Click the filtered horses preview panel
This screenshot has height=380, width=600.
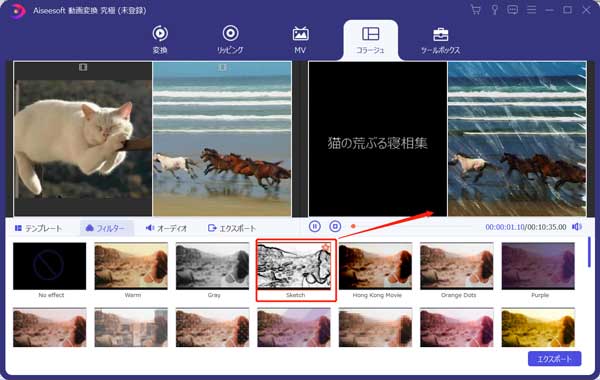click(517, 139)
